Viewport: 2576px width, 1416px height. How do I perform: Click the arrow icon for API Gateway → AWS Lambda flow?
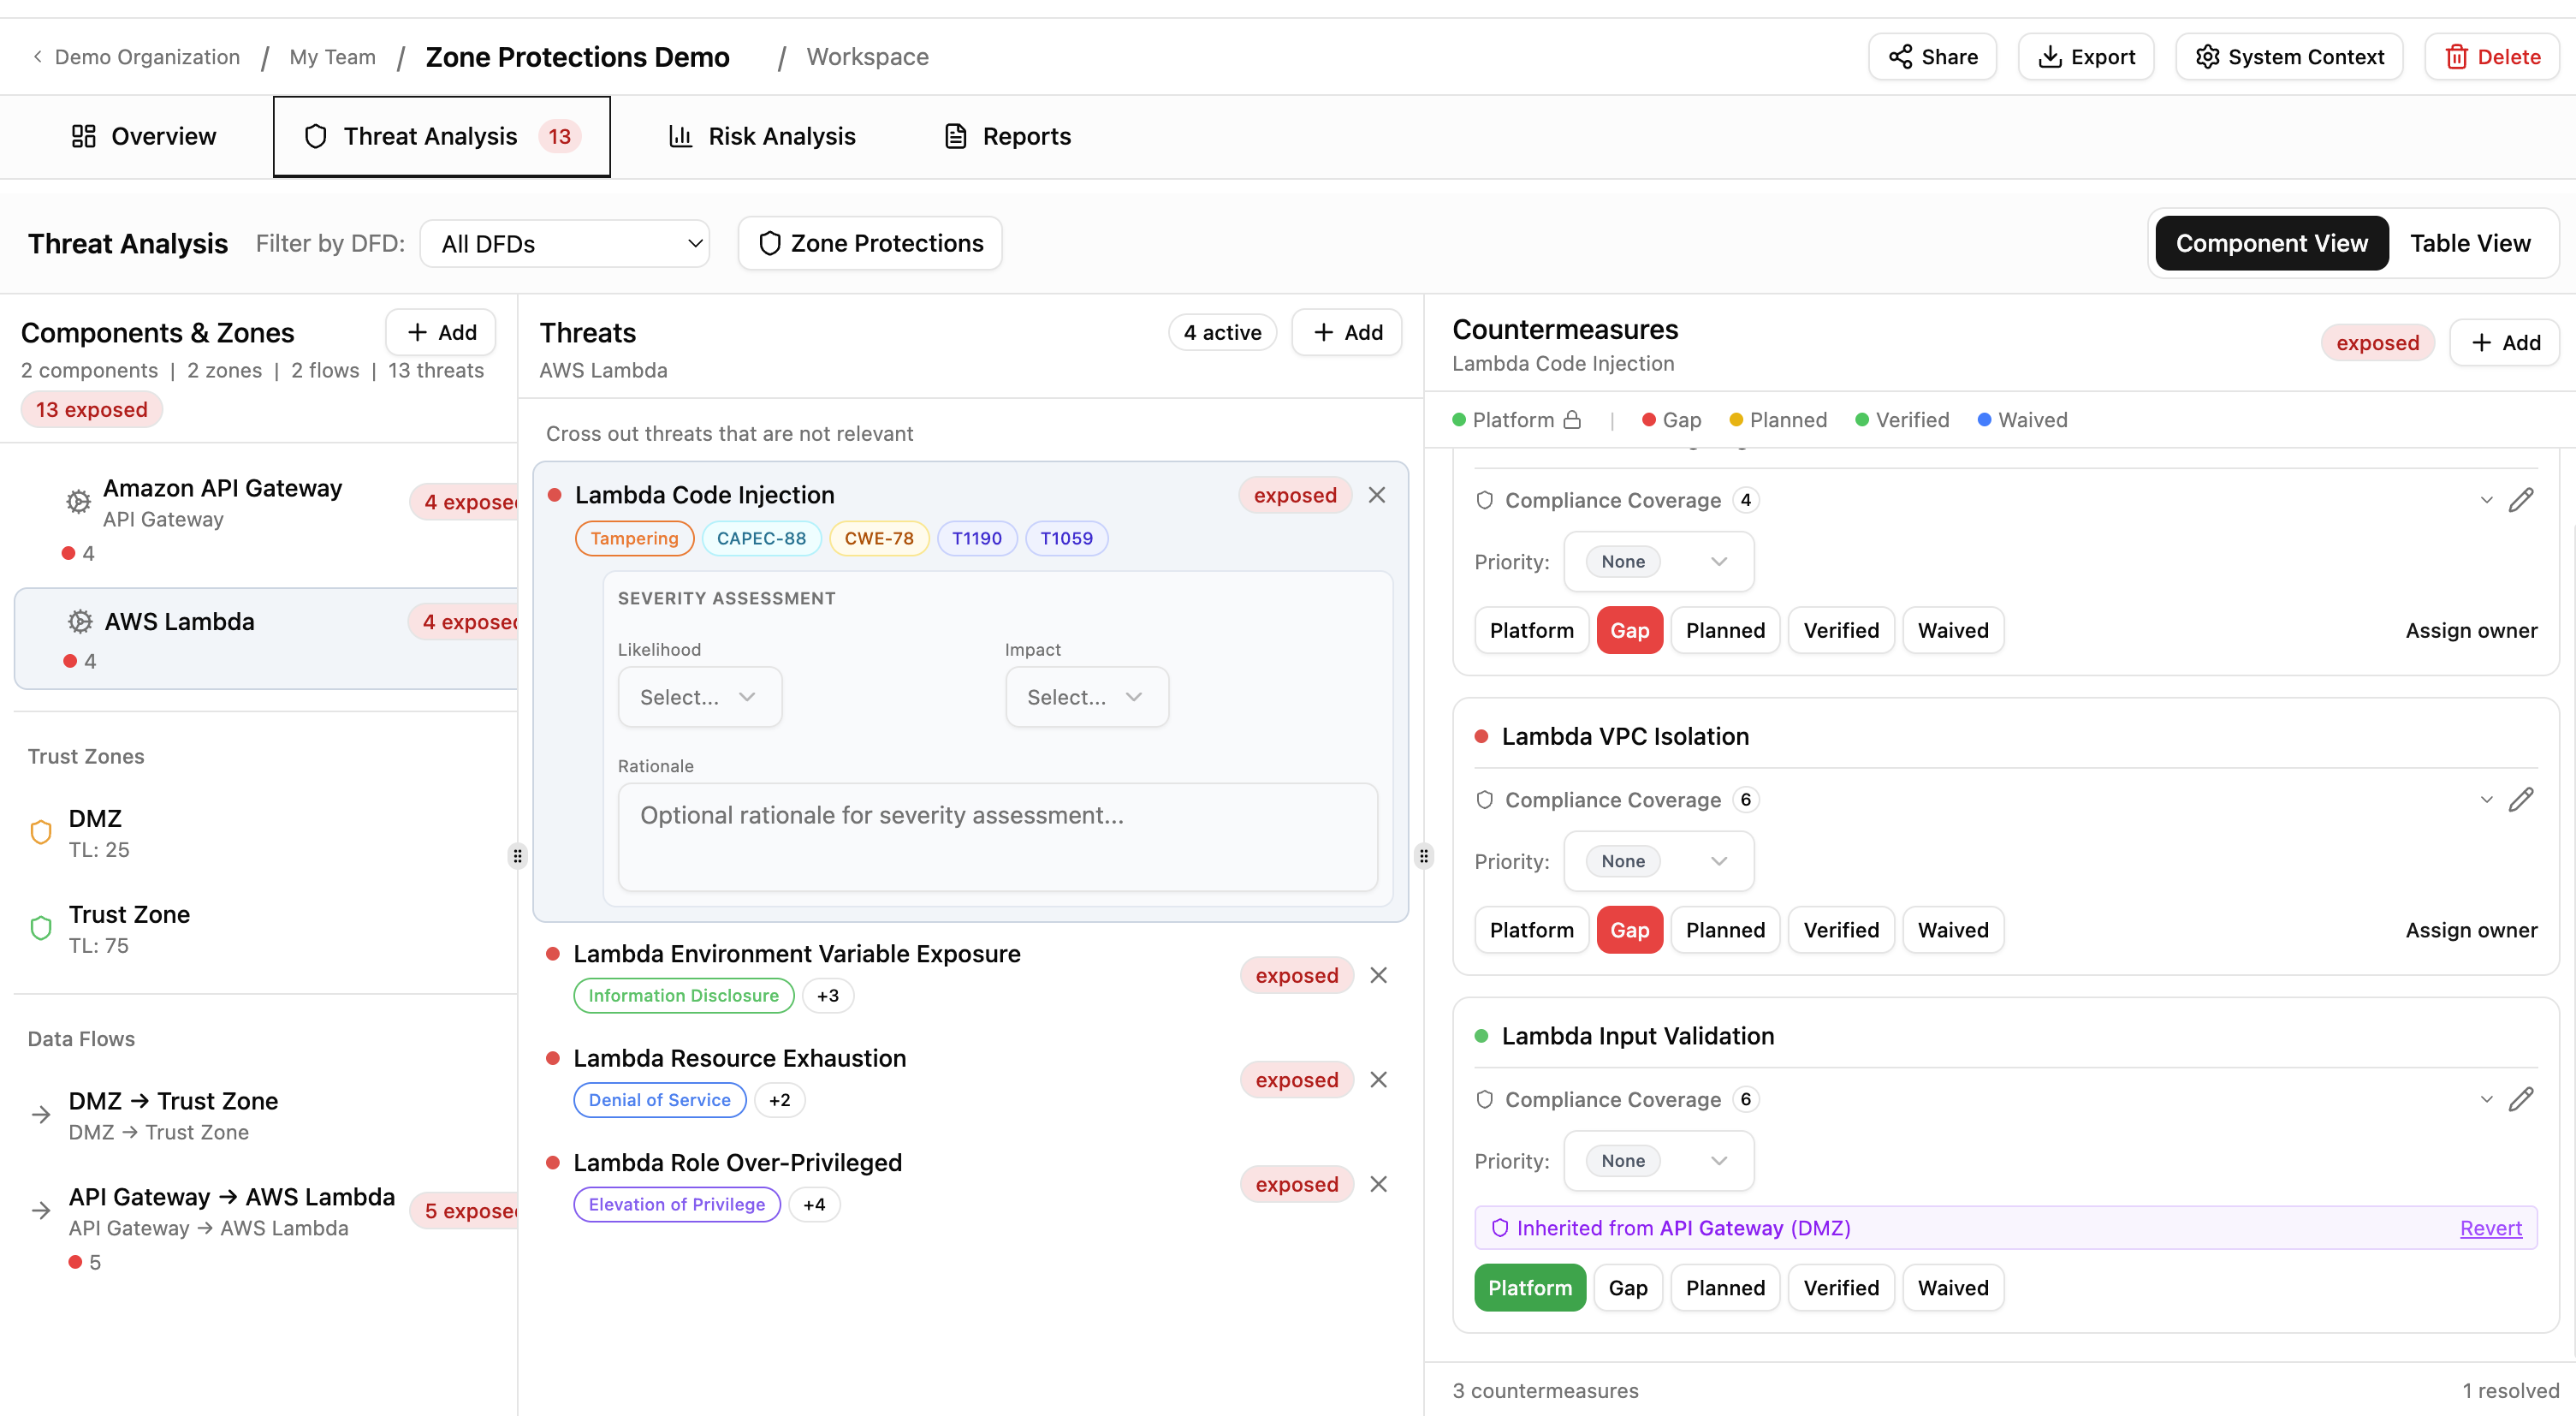pyautogui.click(x=41, y=1210)
